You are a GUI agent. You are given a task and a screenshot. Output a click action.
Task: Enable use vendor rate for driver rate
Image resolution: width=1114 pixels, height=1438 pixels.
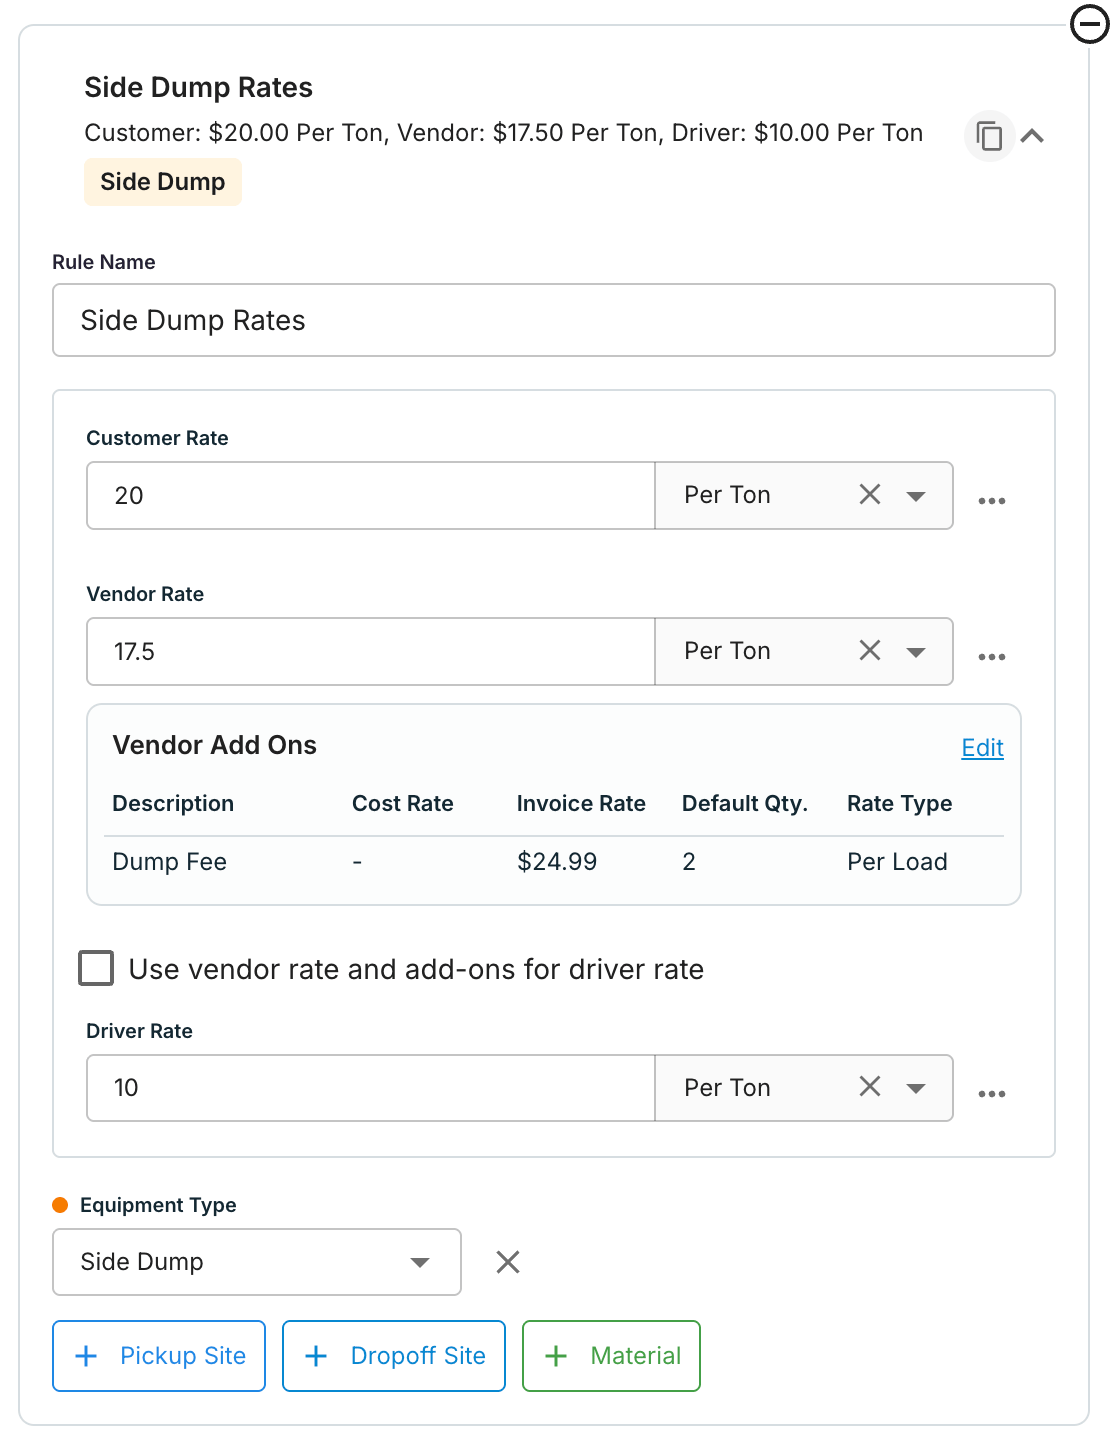(96, 968)
